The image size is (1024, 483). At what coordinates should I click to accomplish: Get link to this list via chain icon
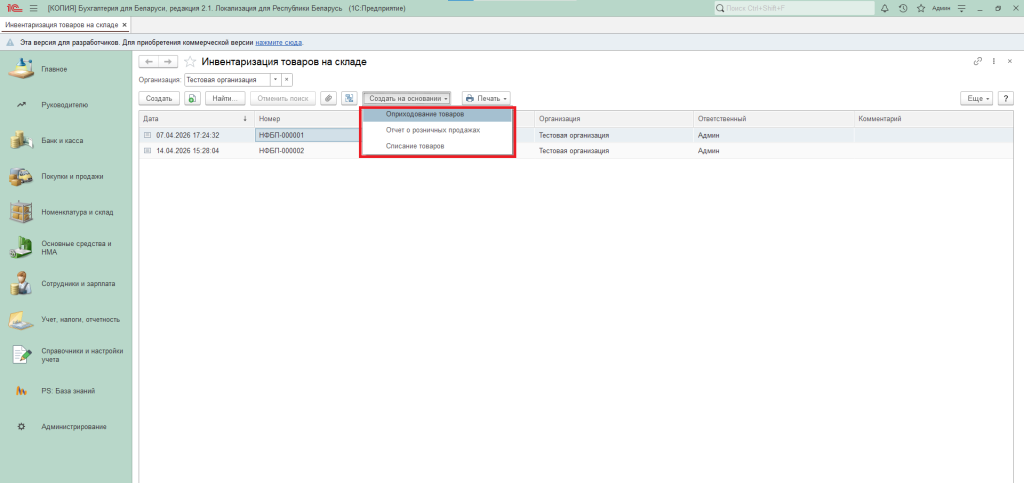(x=978, y=62)
